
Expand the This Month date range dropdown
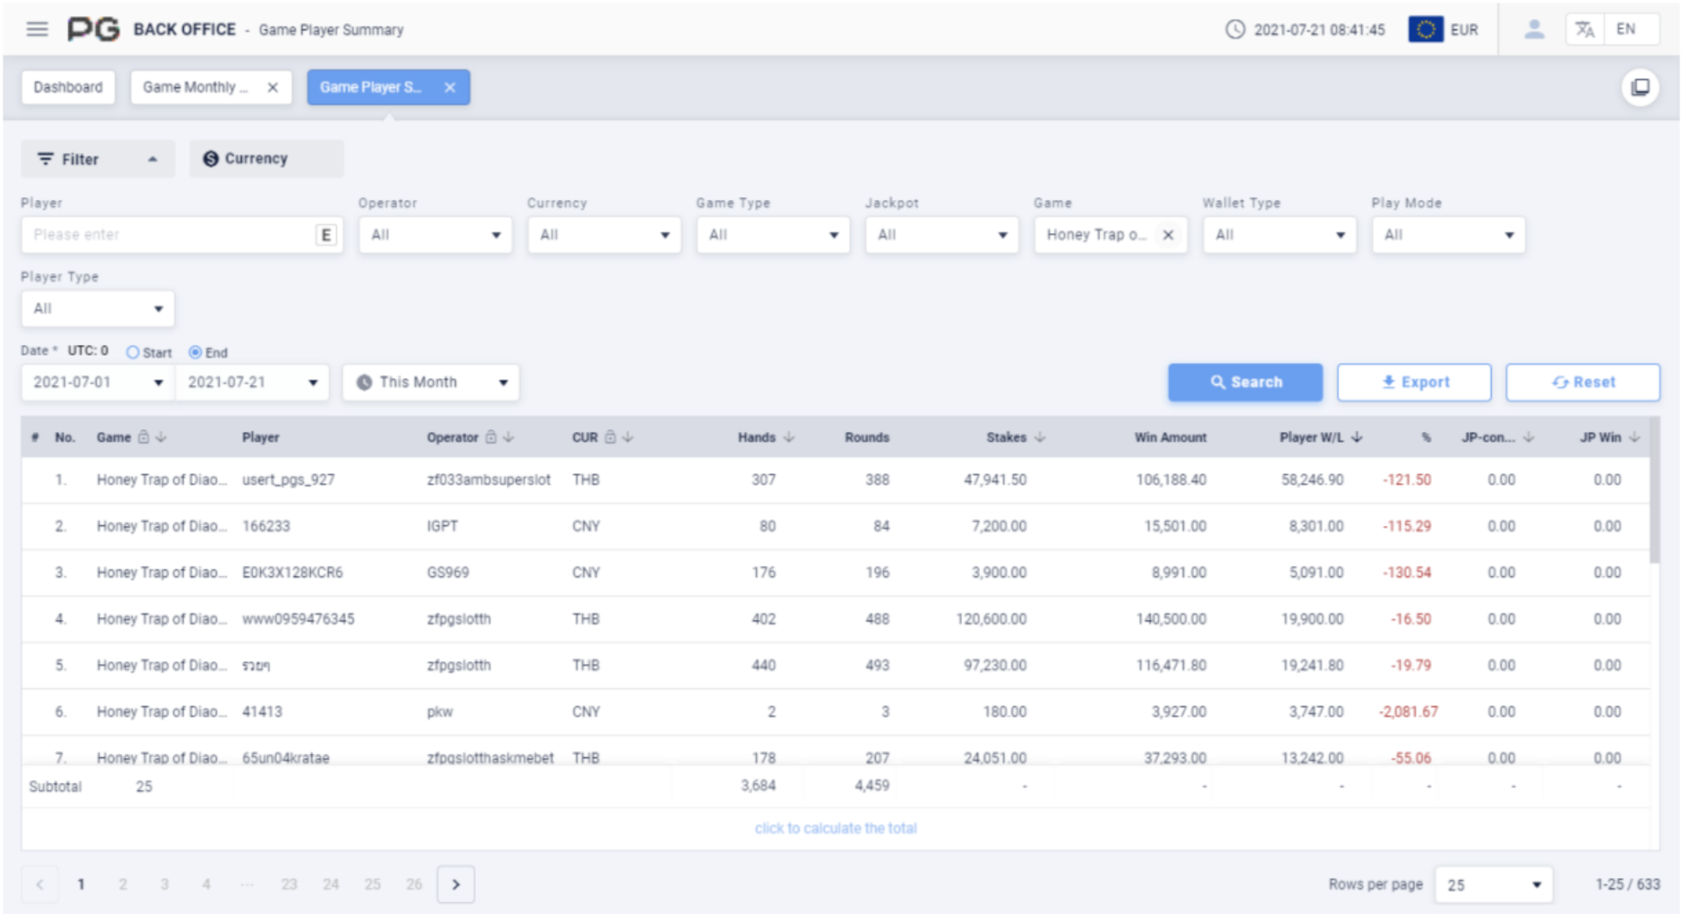click(431, 382)
